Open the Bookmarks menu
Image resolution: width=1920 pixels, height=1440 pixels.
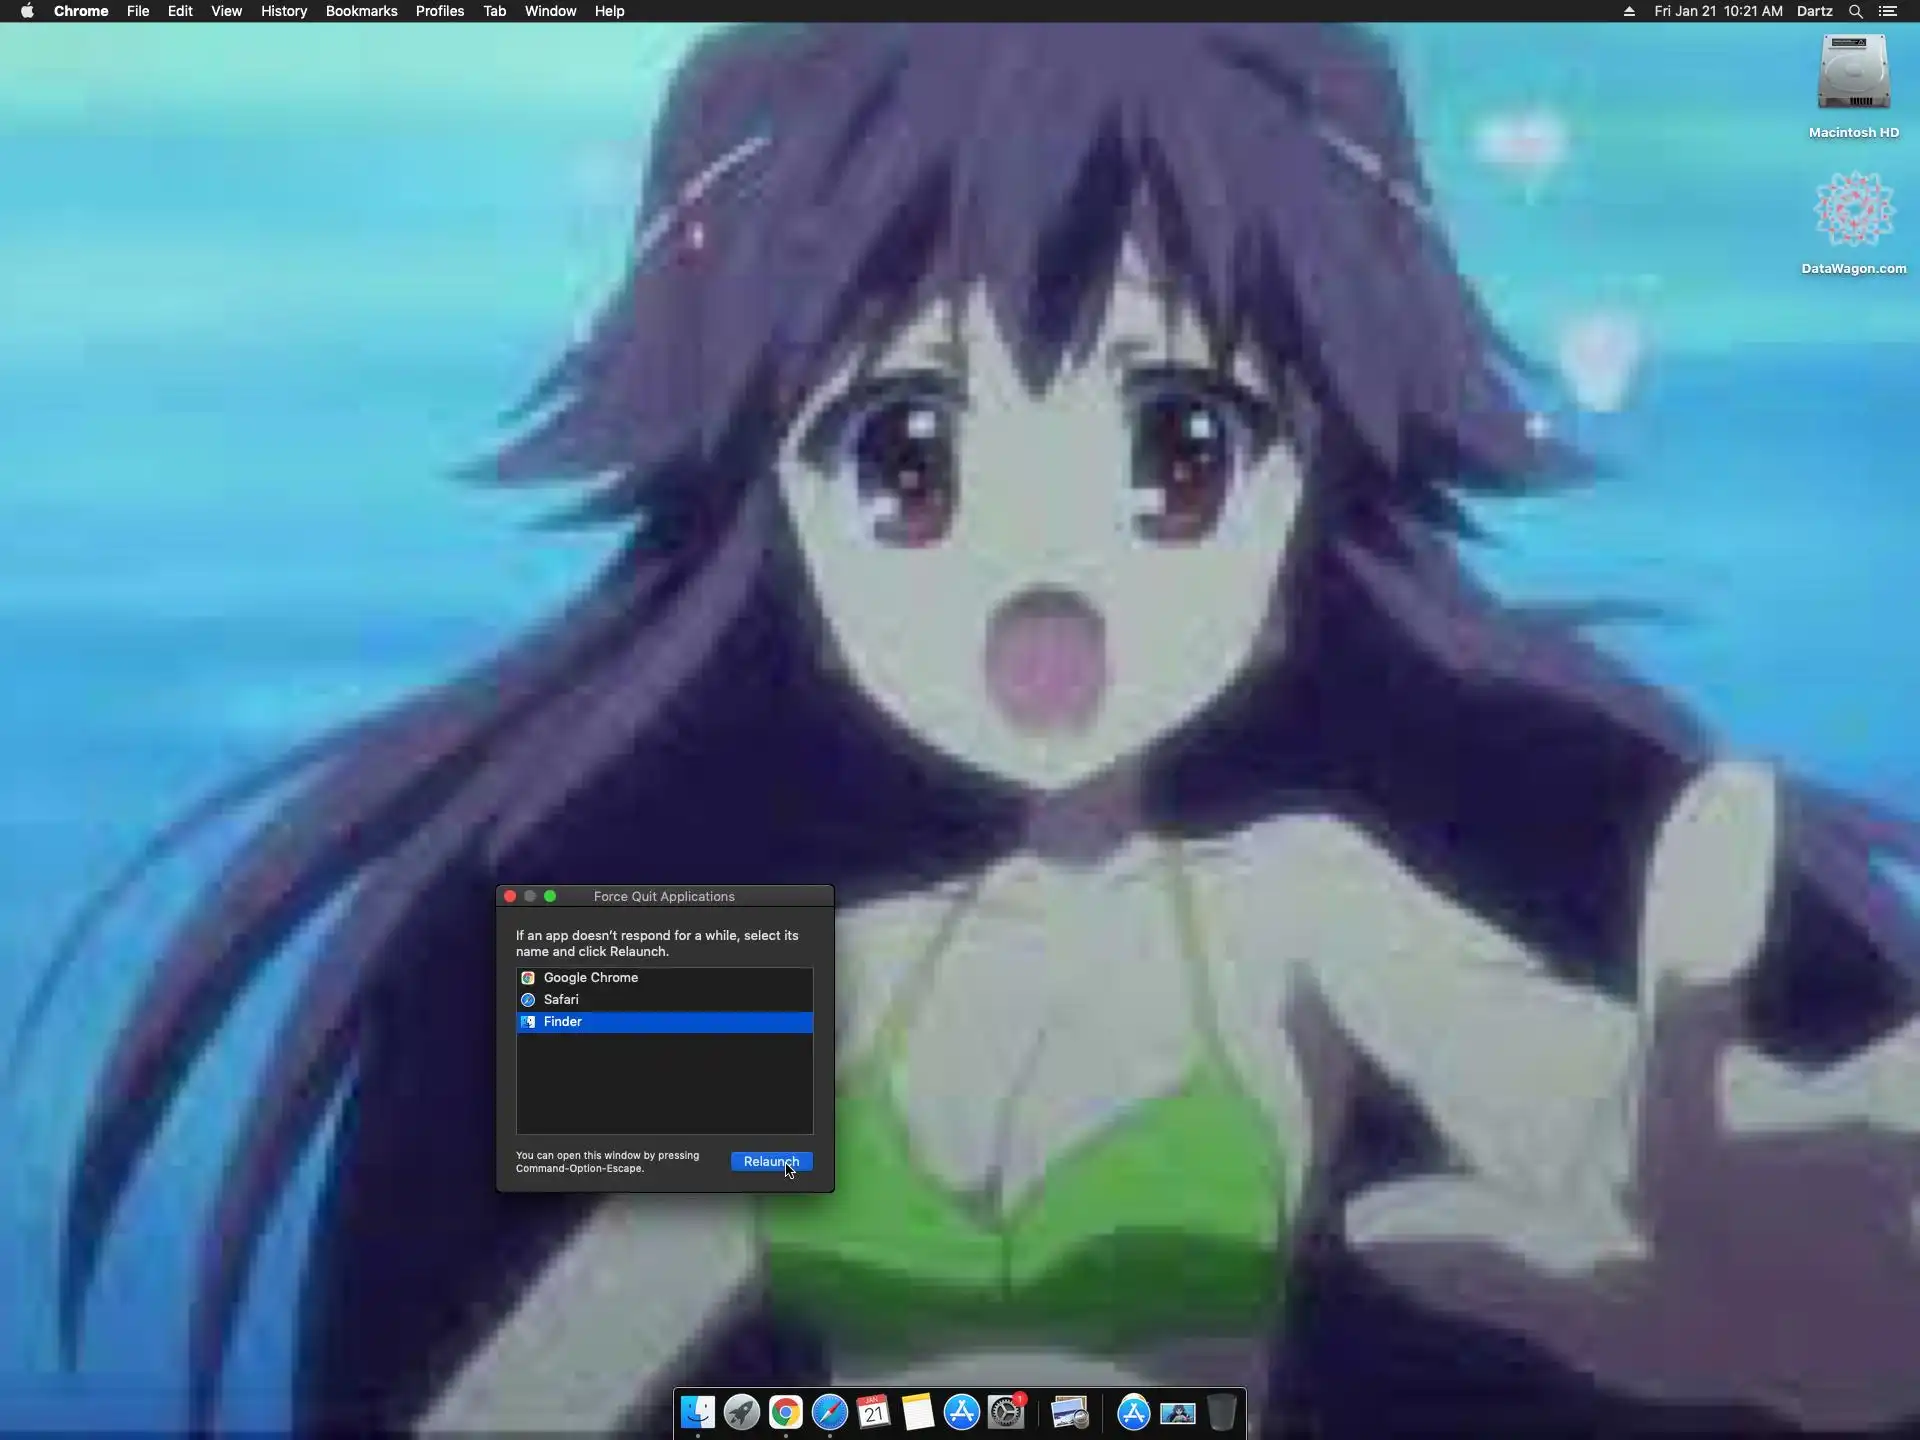pos(361,11)
